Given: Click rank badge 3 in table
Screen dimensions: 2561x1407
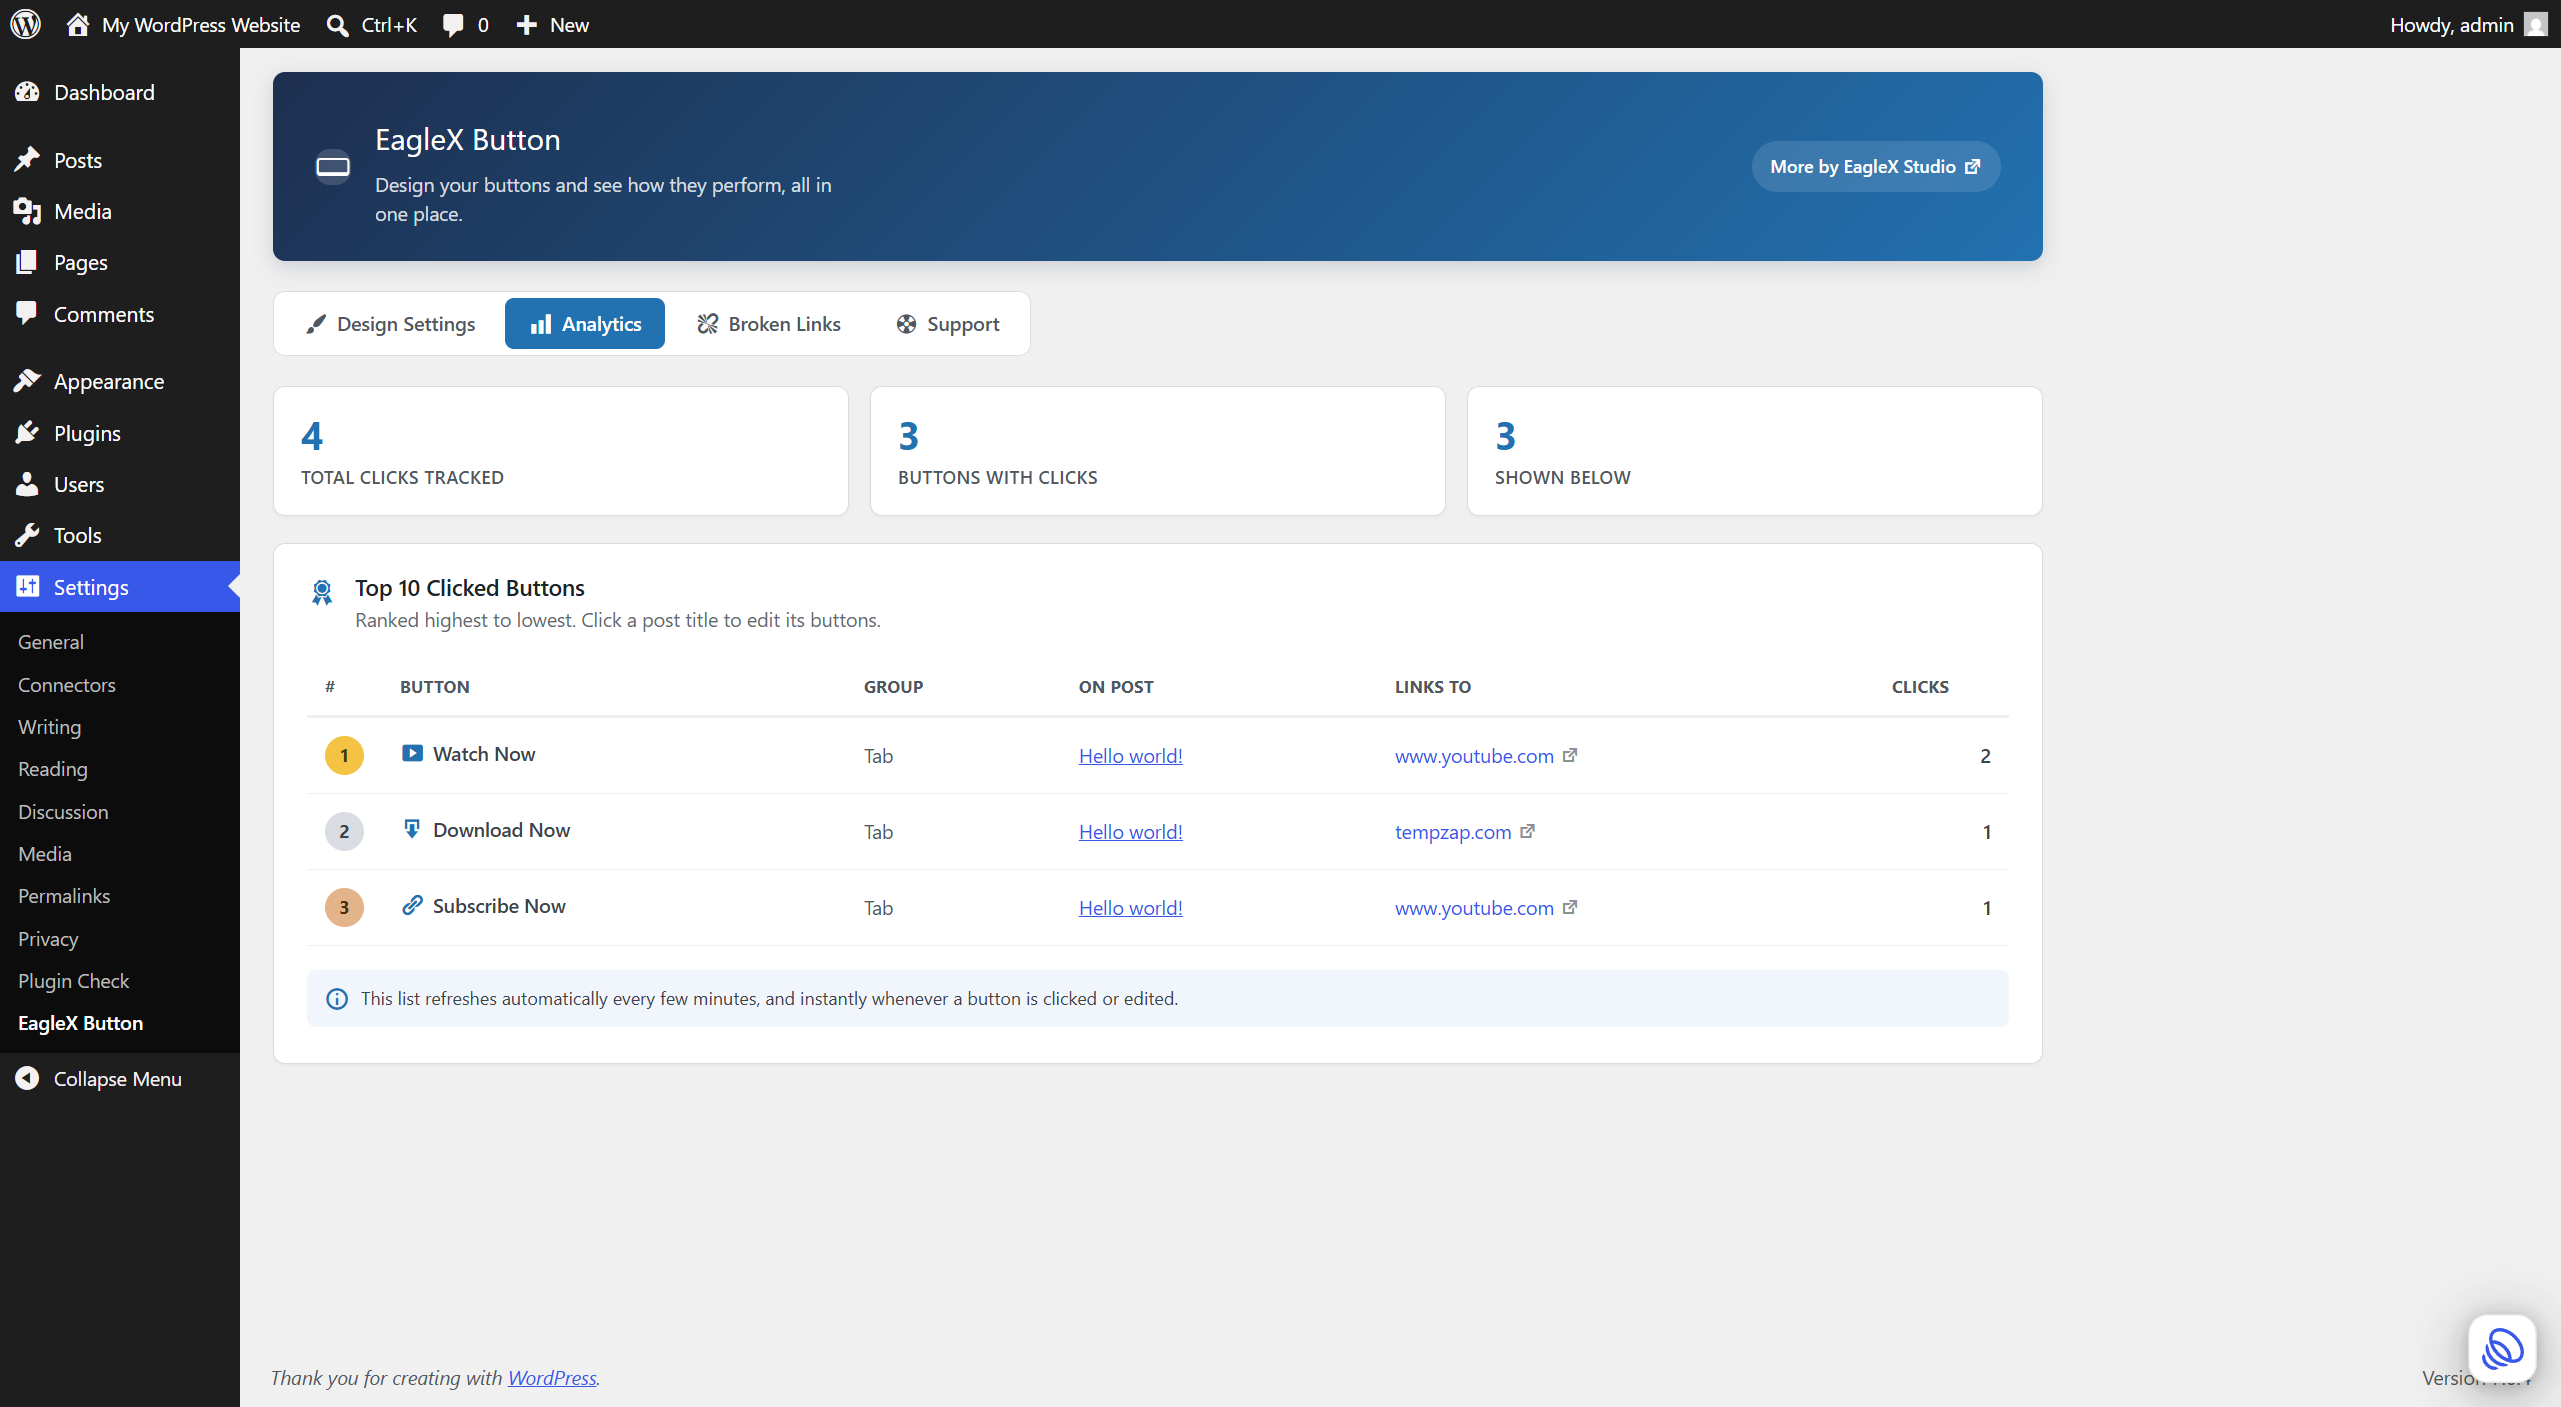Looking at the screenshot, I should [344, 907].
